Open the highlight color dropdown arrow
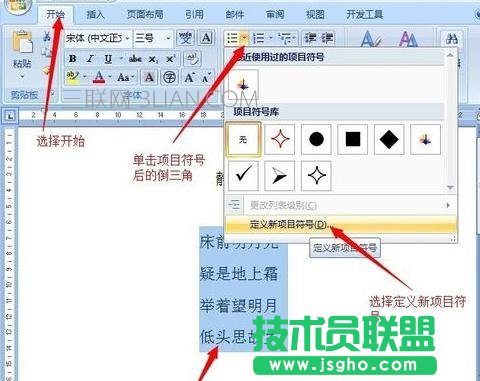This screenshot has height=381, width=480. point(85,77)
